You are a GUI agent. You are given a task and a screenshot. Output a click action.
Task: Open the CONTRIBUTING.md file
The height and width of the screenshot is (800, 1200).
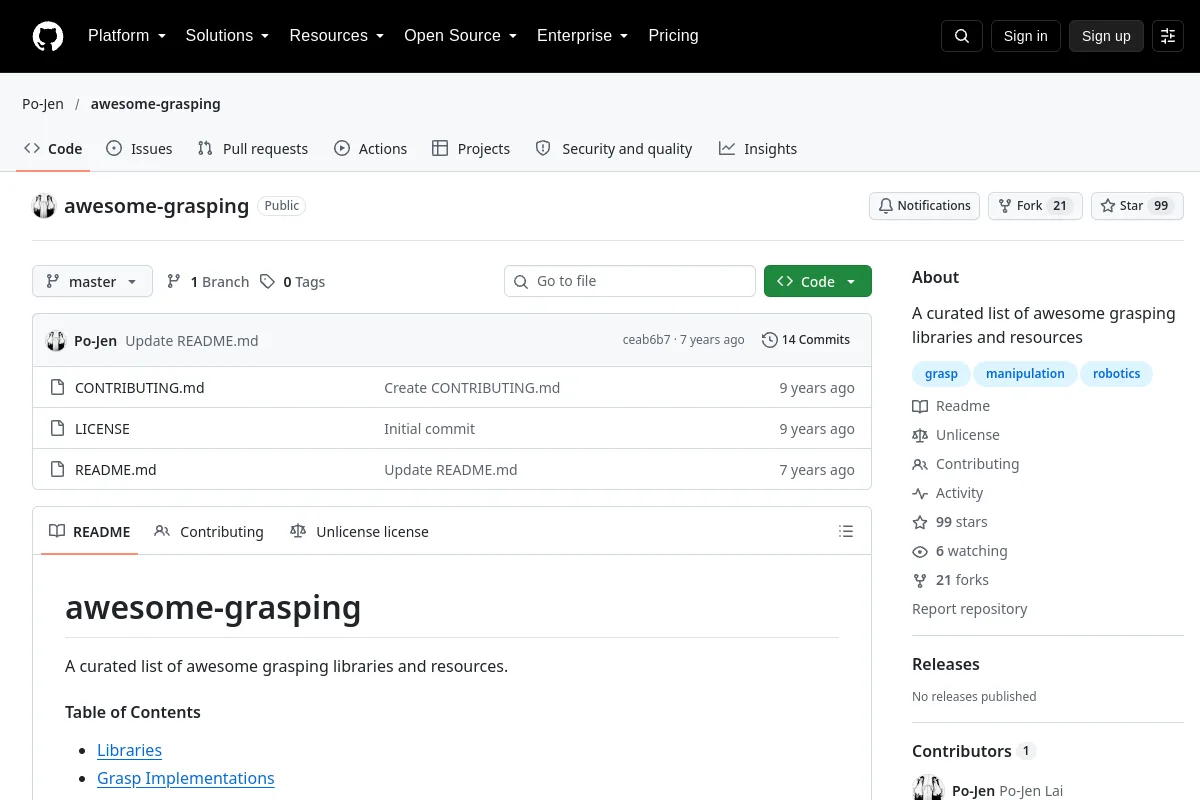[x=139, y=388]
